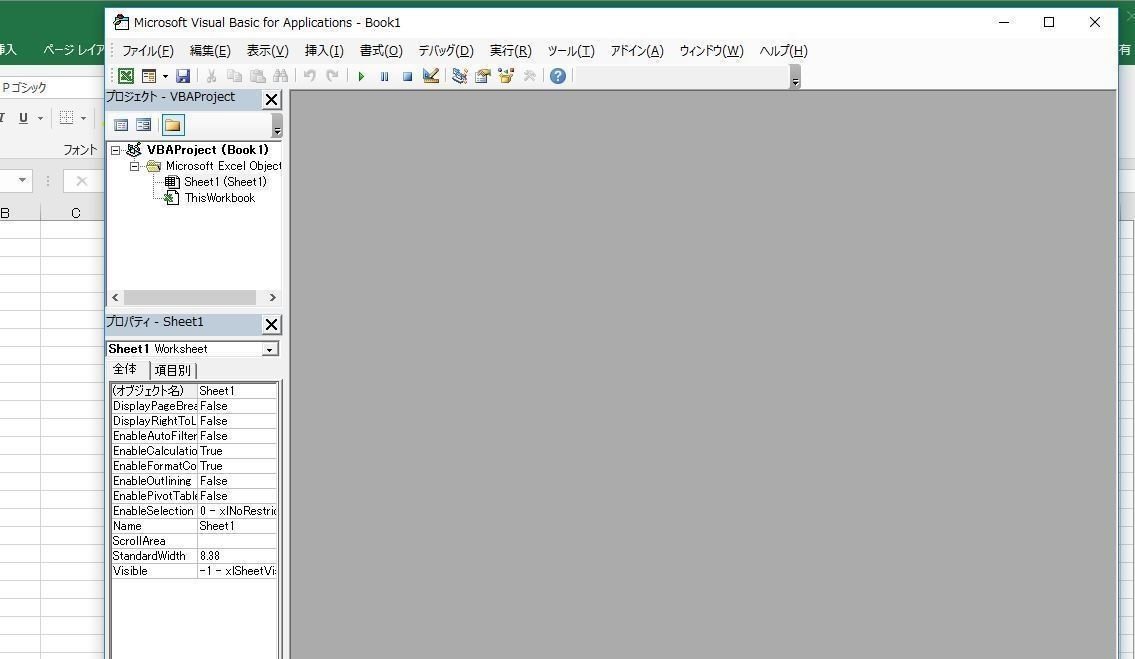Image resolution: width=1135 pixels, height=659 pixels.
Task: Click the Insert UserForm toolbar icon
Action: pos(147,75)
